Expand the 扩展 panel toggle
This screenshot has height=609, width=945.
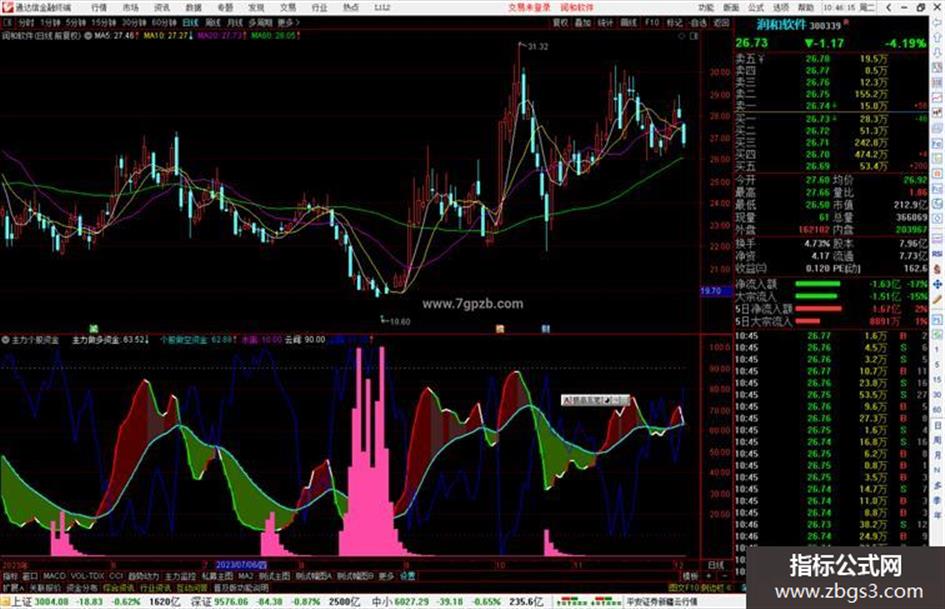[x=13, y=587]
